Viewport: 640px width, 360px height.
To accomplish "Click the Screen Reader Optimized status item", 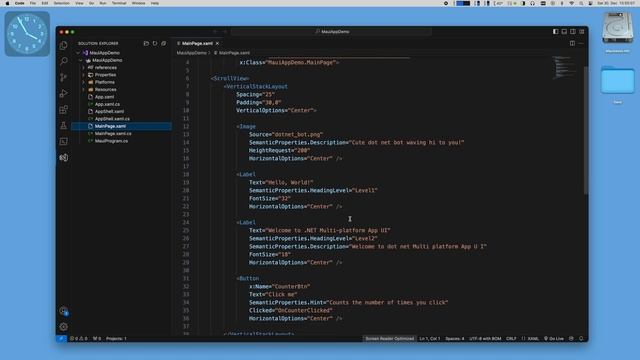I will click(x=389, y=338).
